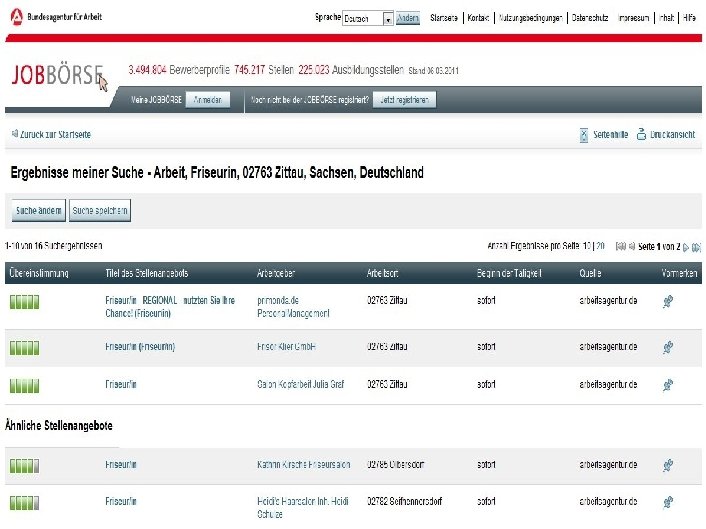
Task: Bookmark the Heidi's Haarsalon job pin icon
Action: (668, 502)
